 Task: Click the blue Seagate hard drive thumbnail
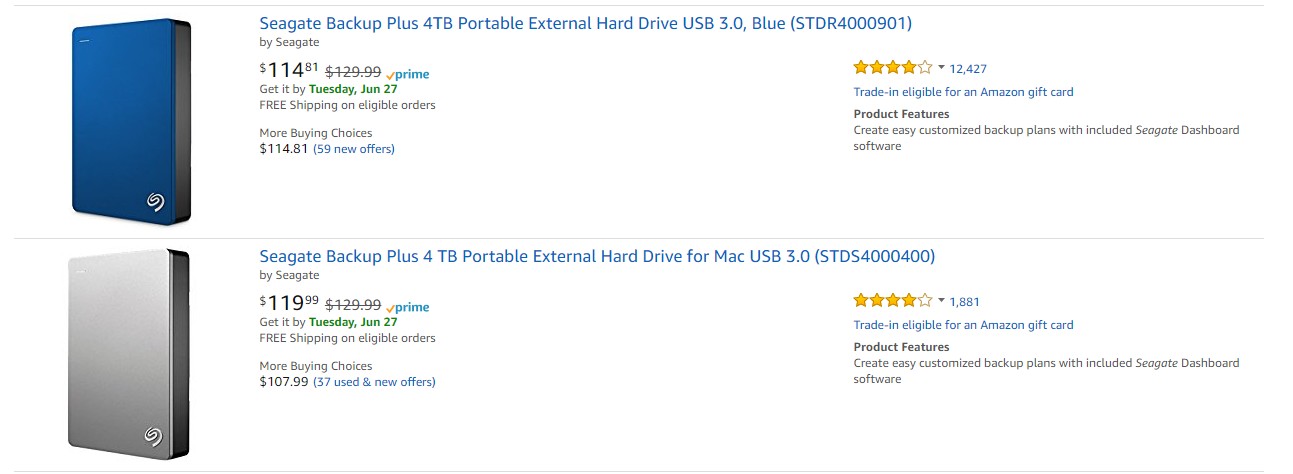pyautogui.click(x=131, y=122)
